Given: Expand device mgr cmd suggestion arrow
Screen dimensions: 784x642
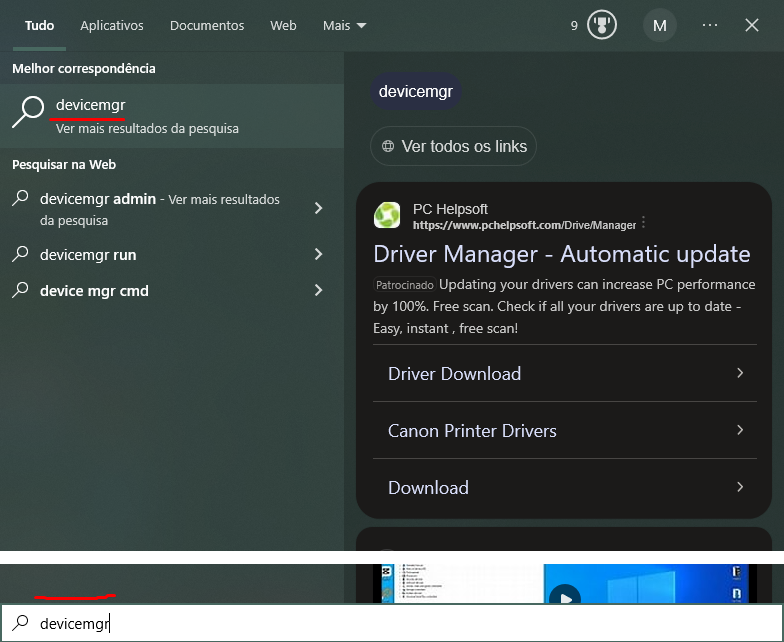Looking at the screenshot, I should tap(318, 290).
